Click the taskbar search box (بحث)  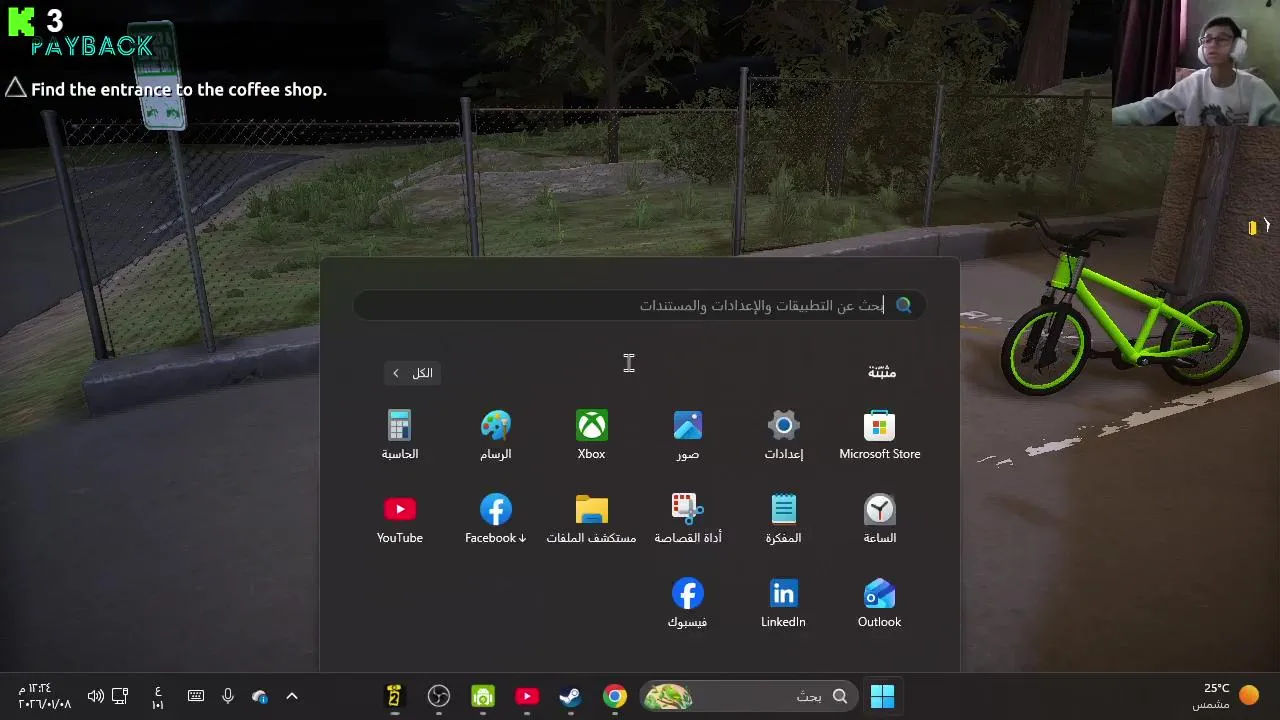point(749,696)
